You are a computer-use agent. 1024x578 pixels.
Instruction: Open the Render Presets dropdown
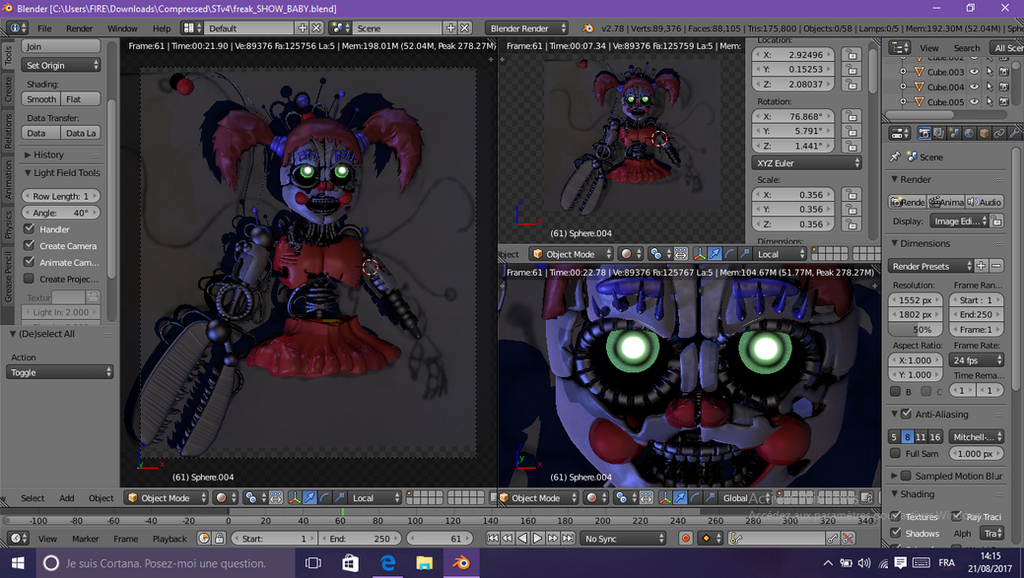pos(931,266)
